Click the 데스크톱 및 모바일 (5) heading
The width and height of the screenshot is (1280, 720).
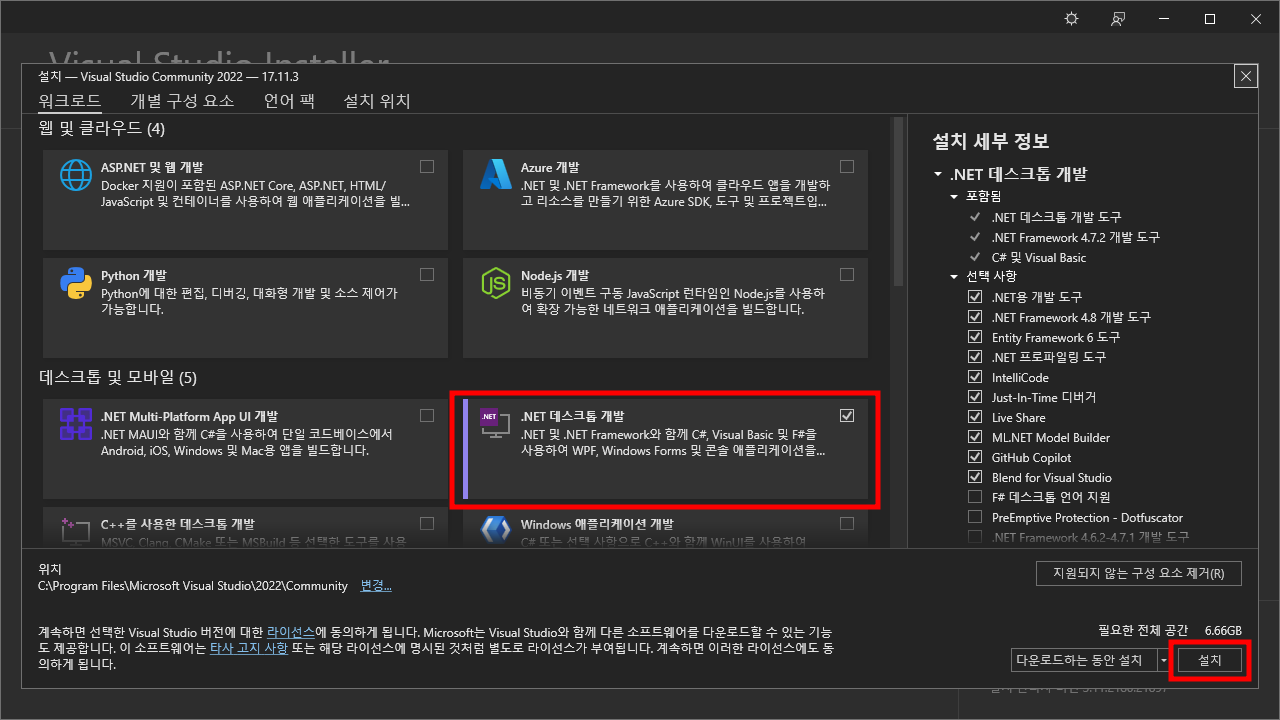coord(118,378)
